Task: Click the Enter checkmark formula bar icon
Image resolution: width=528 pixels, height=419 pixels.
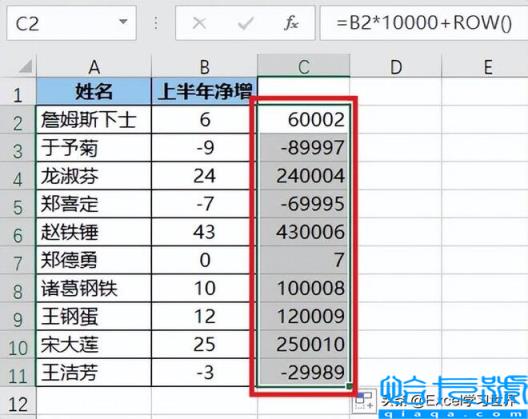Action: point(245,24)
